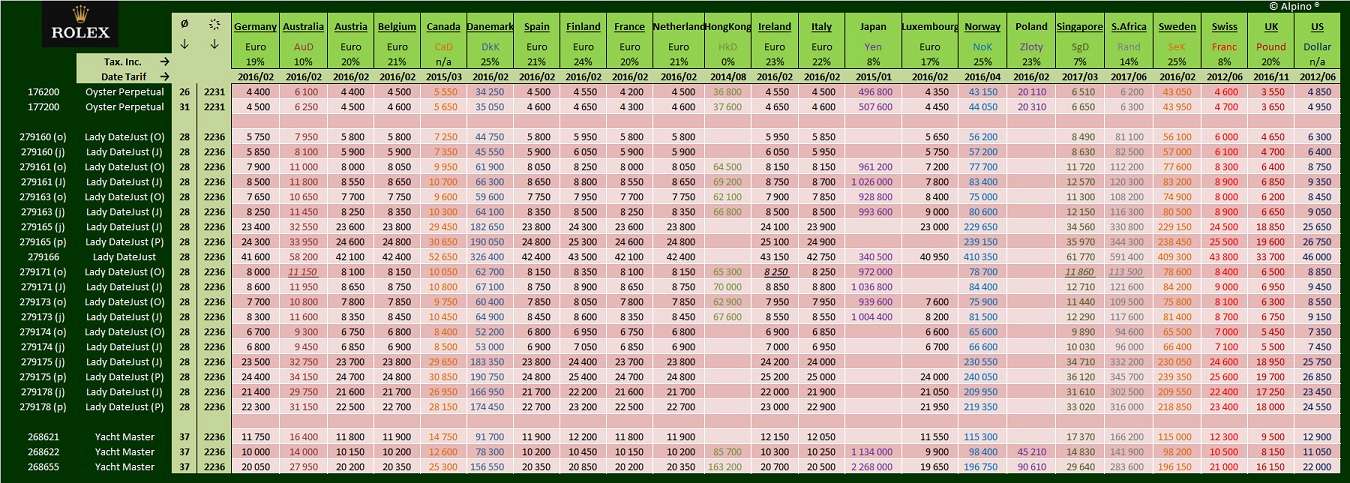
Task: Click the diameter ø symbol header
Action: (x=183, y=23)
